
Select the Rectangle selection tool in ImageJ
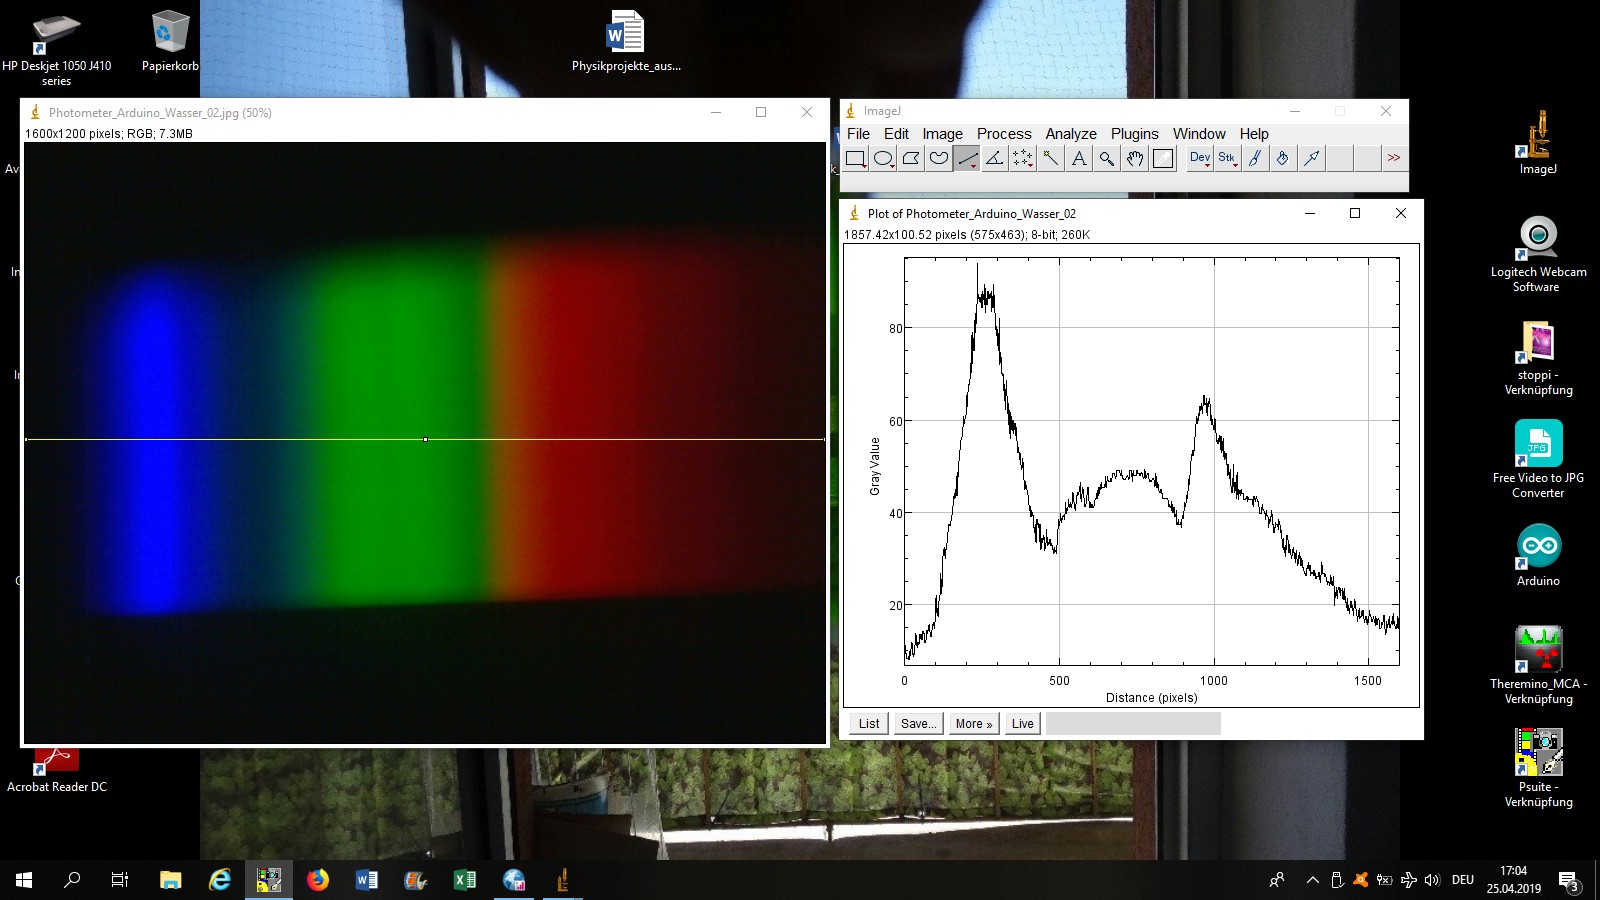[x=855, y=158]
